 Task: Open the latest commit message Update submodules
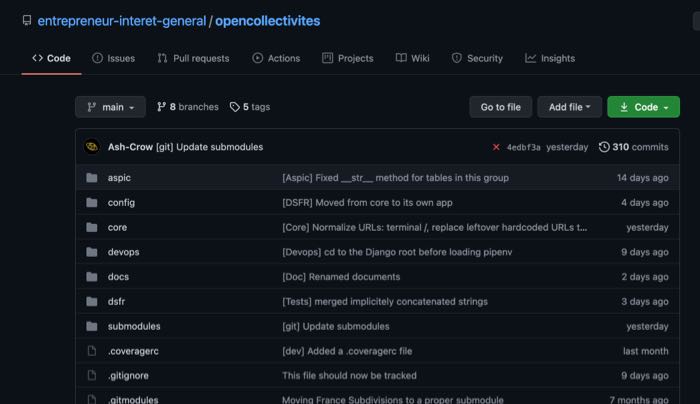(x=209, y=147)
